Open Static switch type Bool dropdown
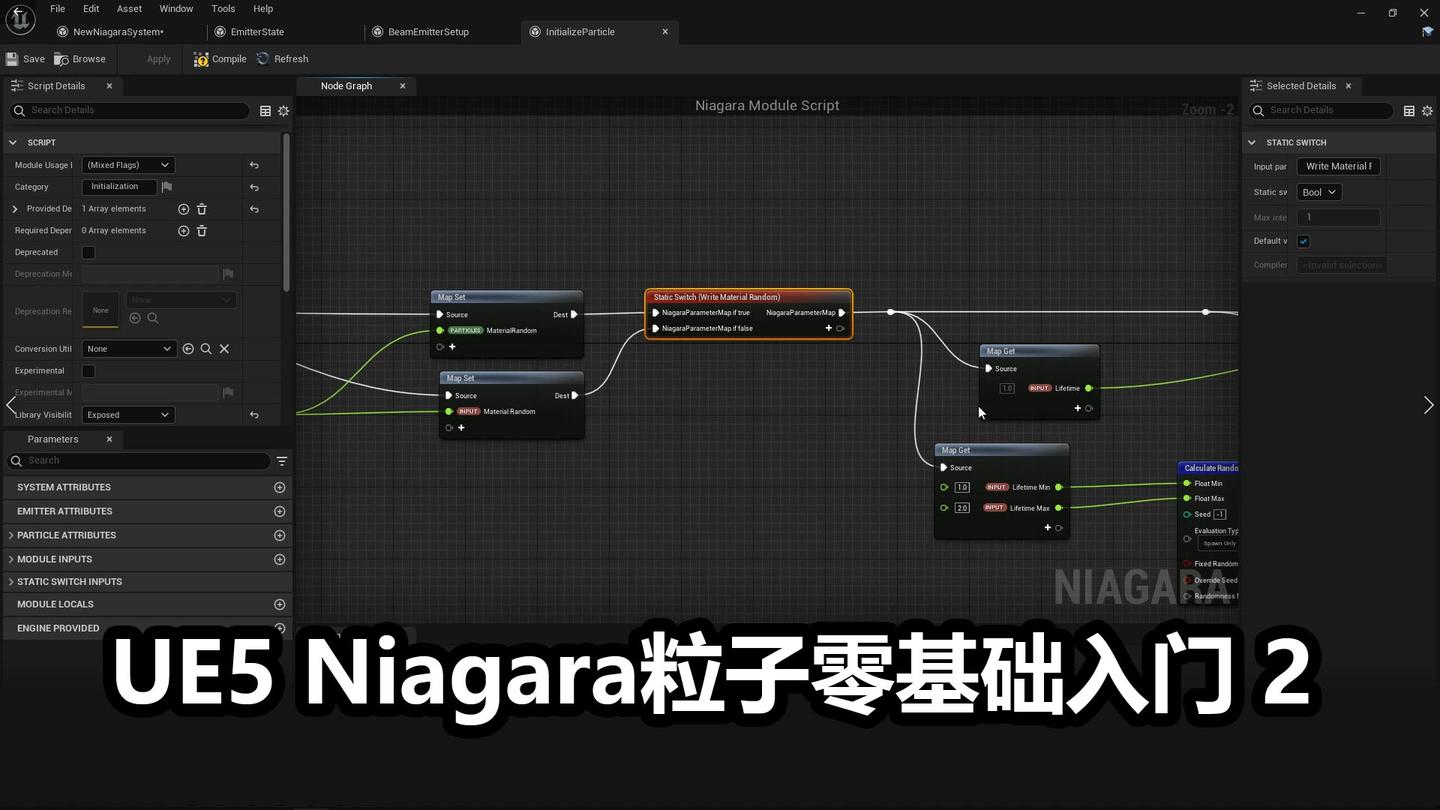 [x=1319, y=192]
